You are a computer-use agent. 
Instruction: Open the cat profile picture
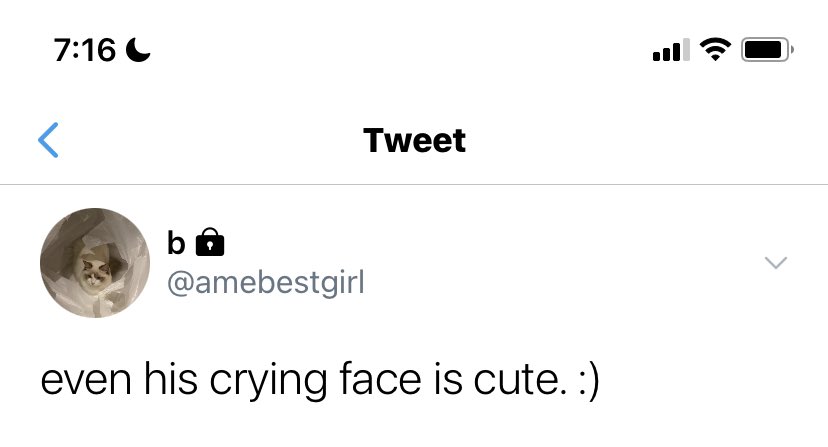95,263
